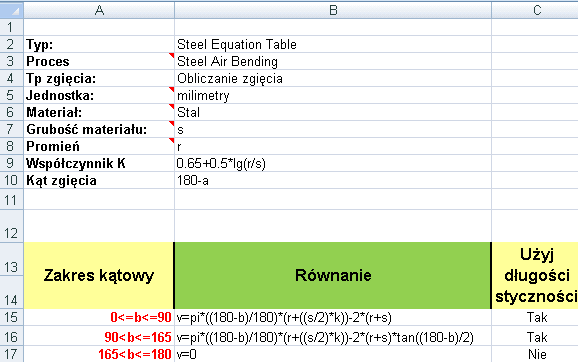Select the cell with 180-a

pos(333,180)
